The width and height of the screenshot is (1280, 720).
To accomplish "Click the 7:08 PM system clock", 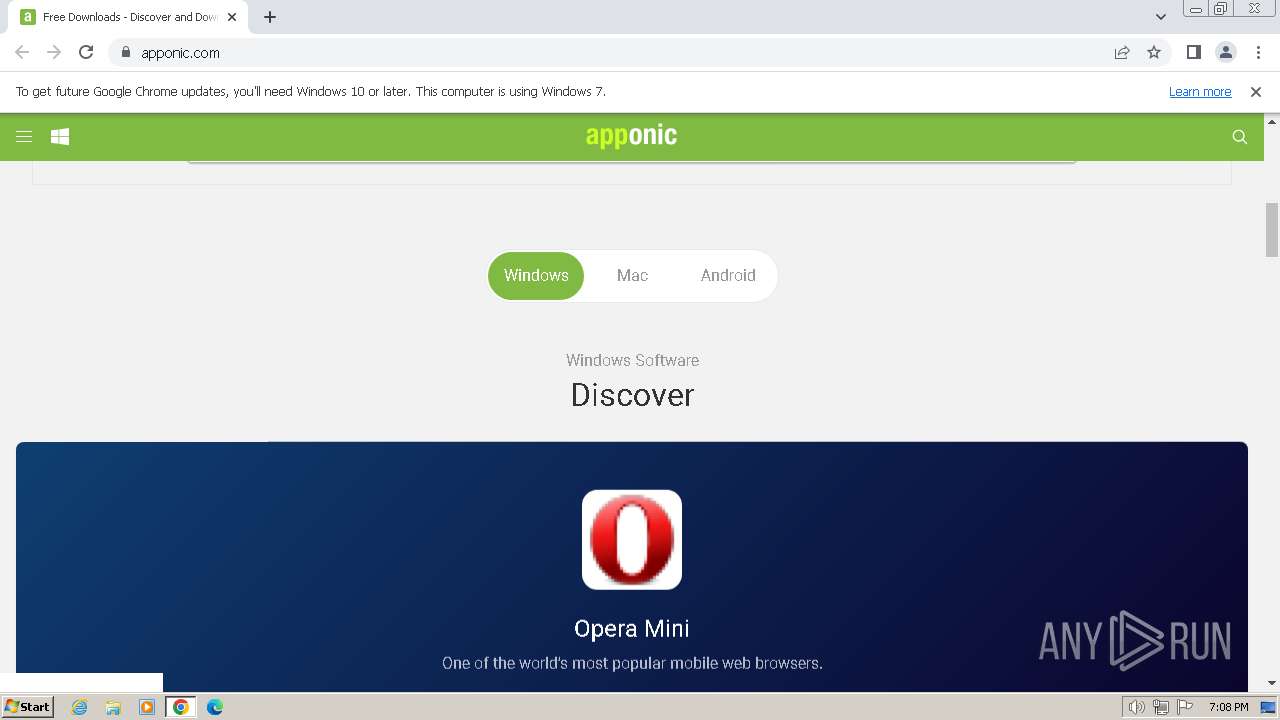I will click(1228, 707).
